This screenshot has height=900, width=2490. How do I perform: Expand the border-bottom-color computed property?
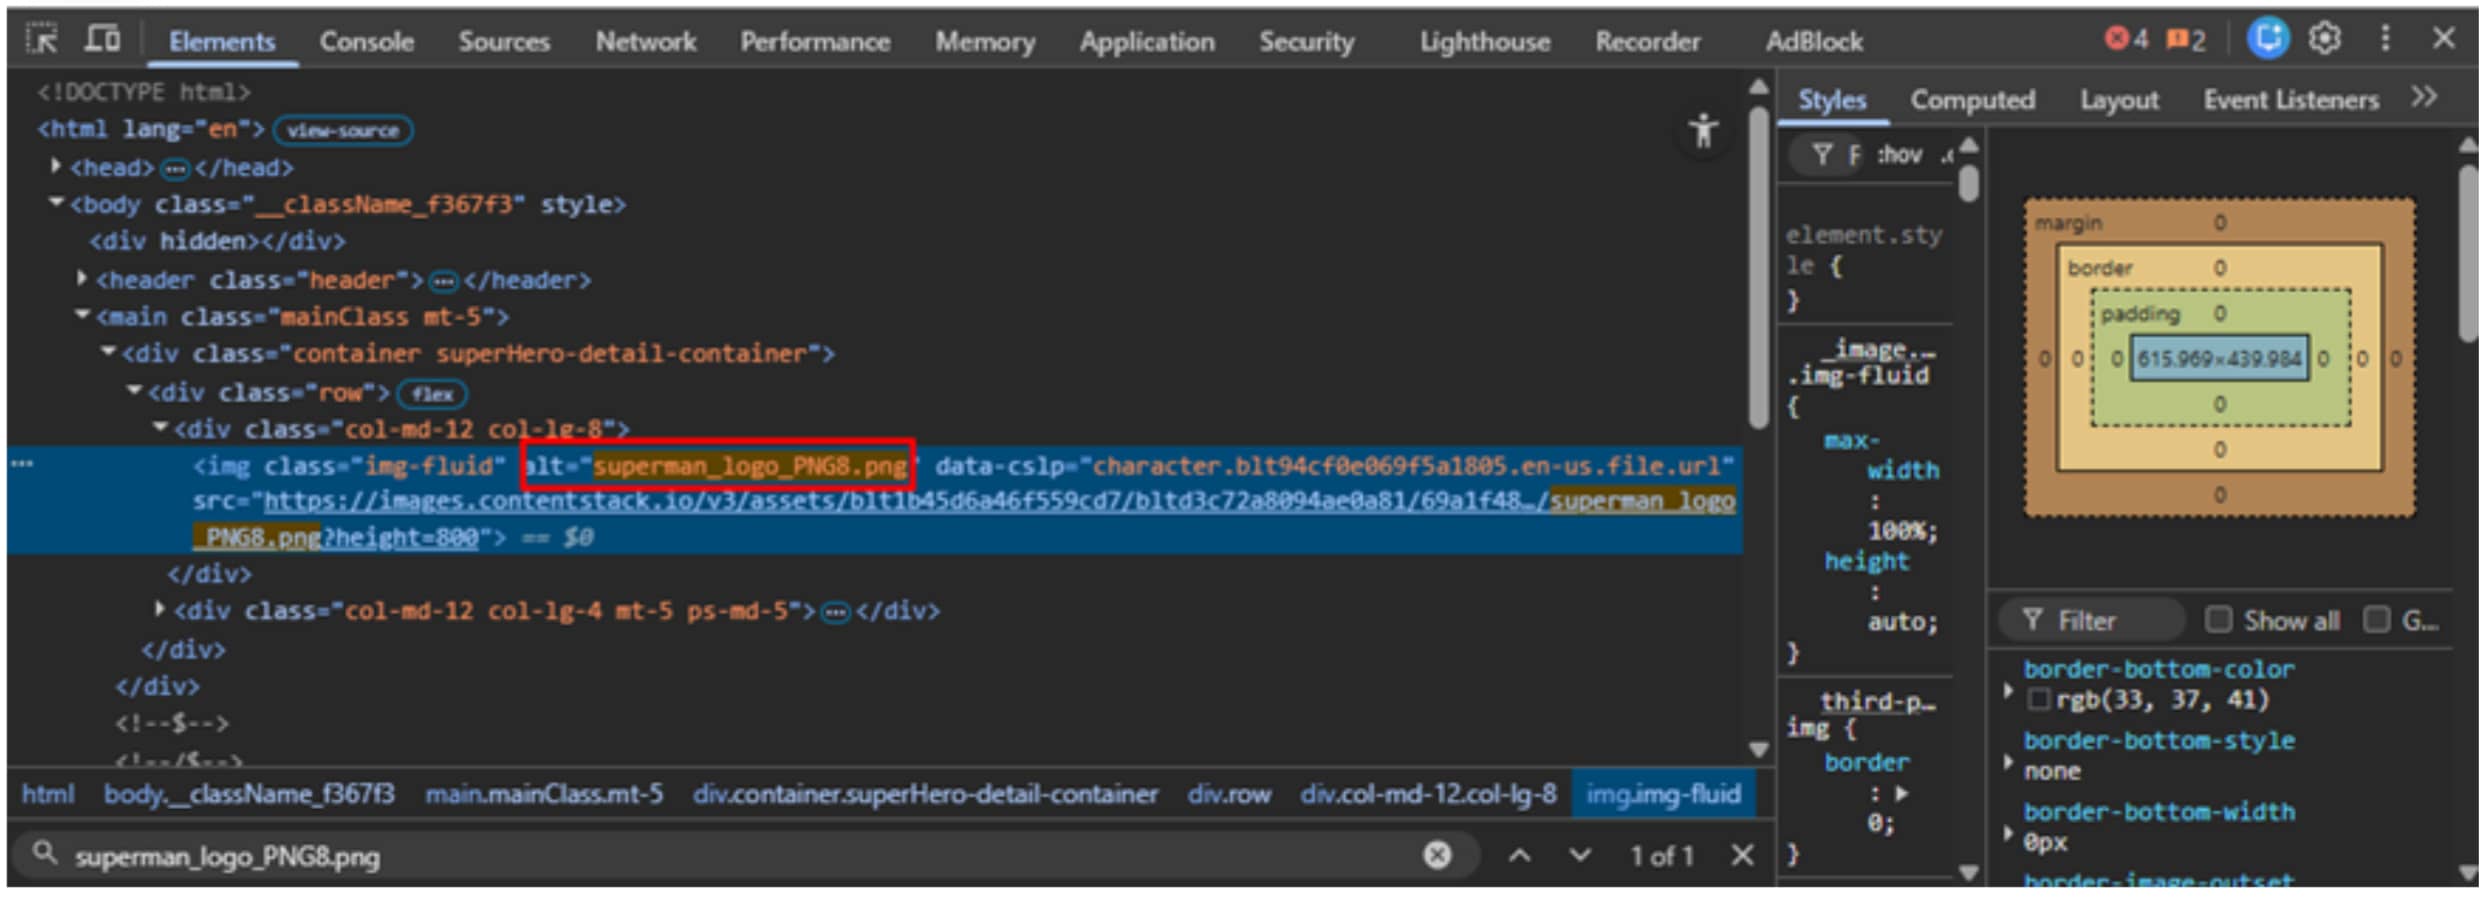[2008, 689]
